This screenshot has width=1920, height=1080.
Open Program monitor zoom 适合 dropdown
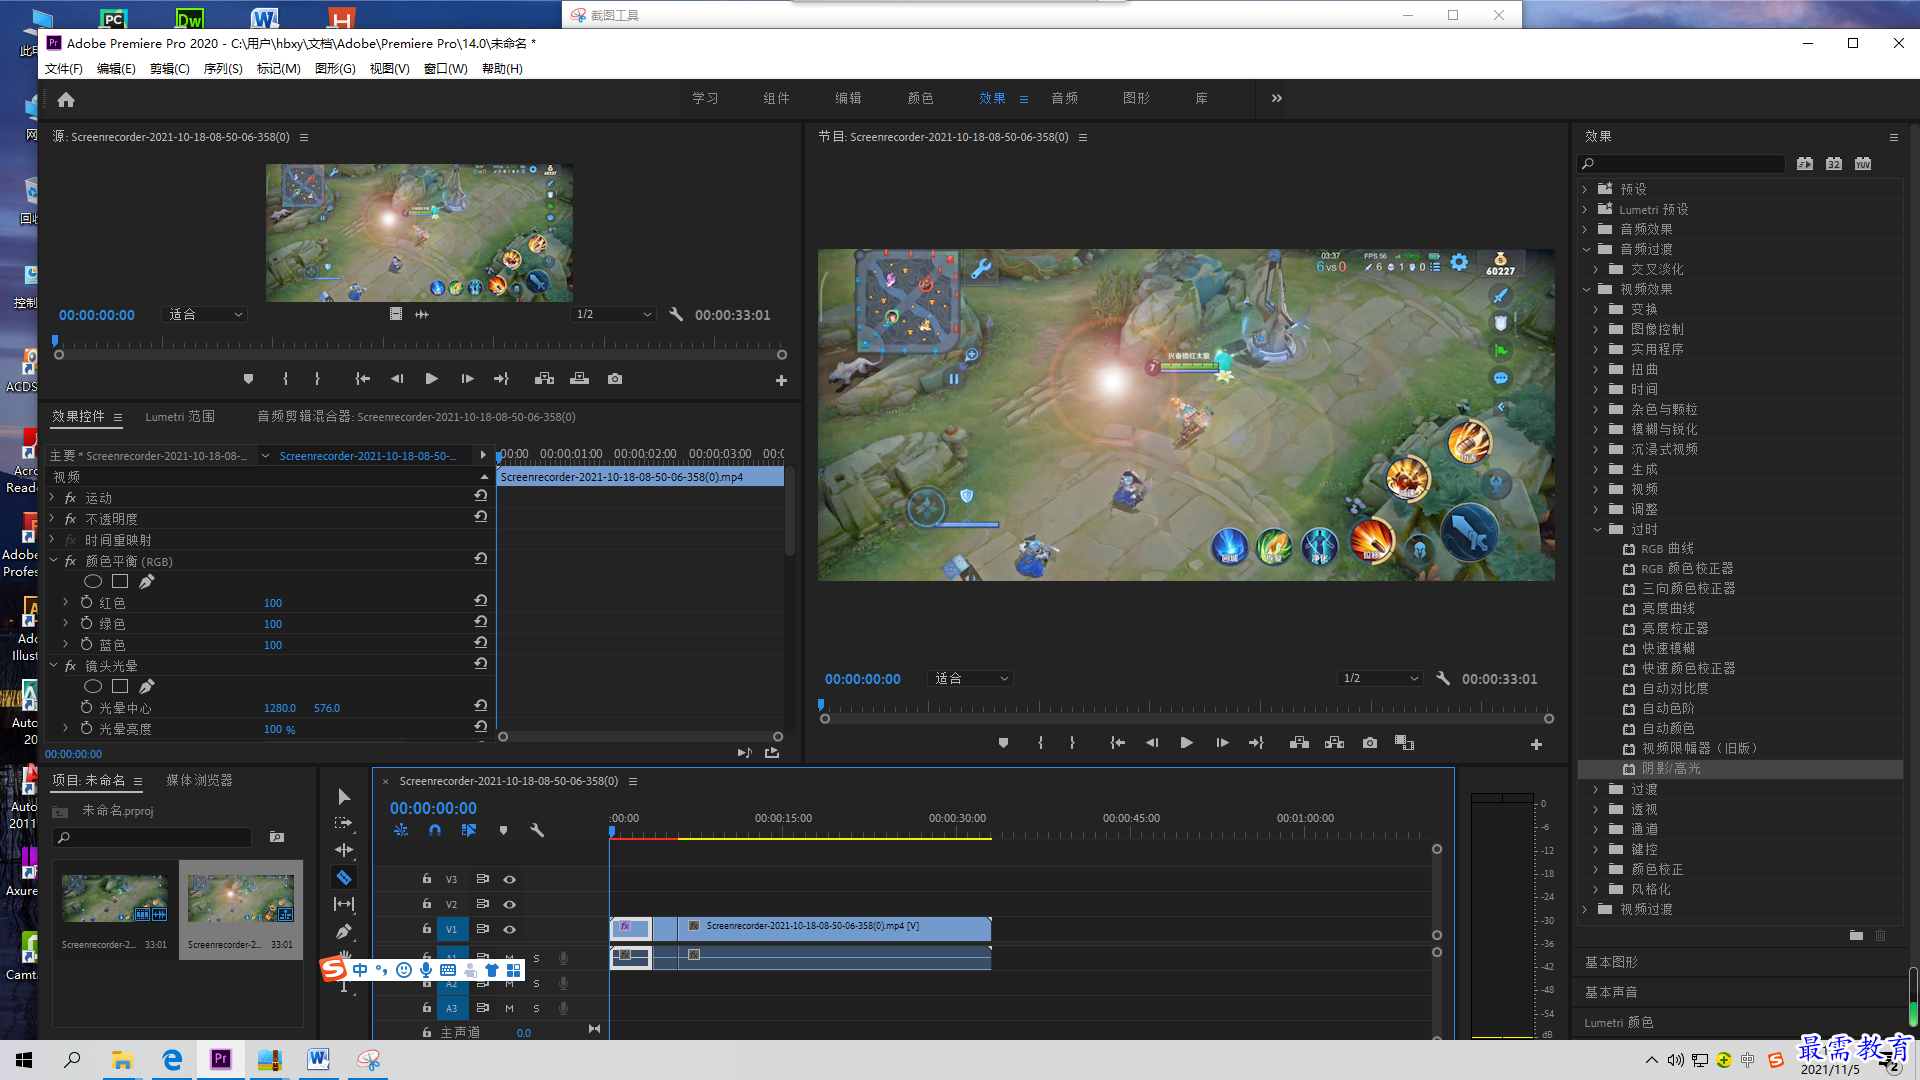pyautogui.click(x=970, y=678)
